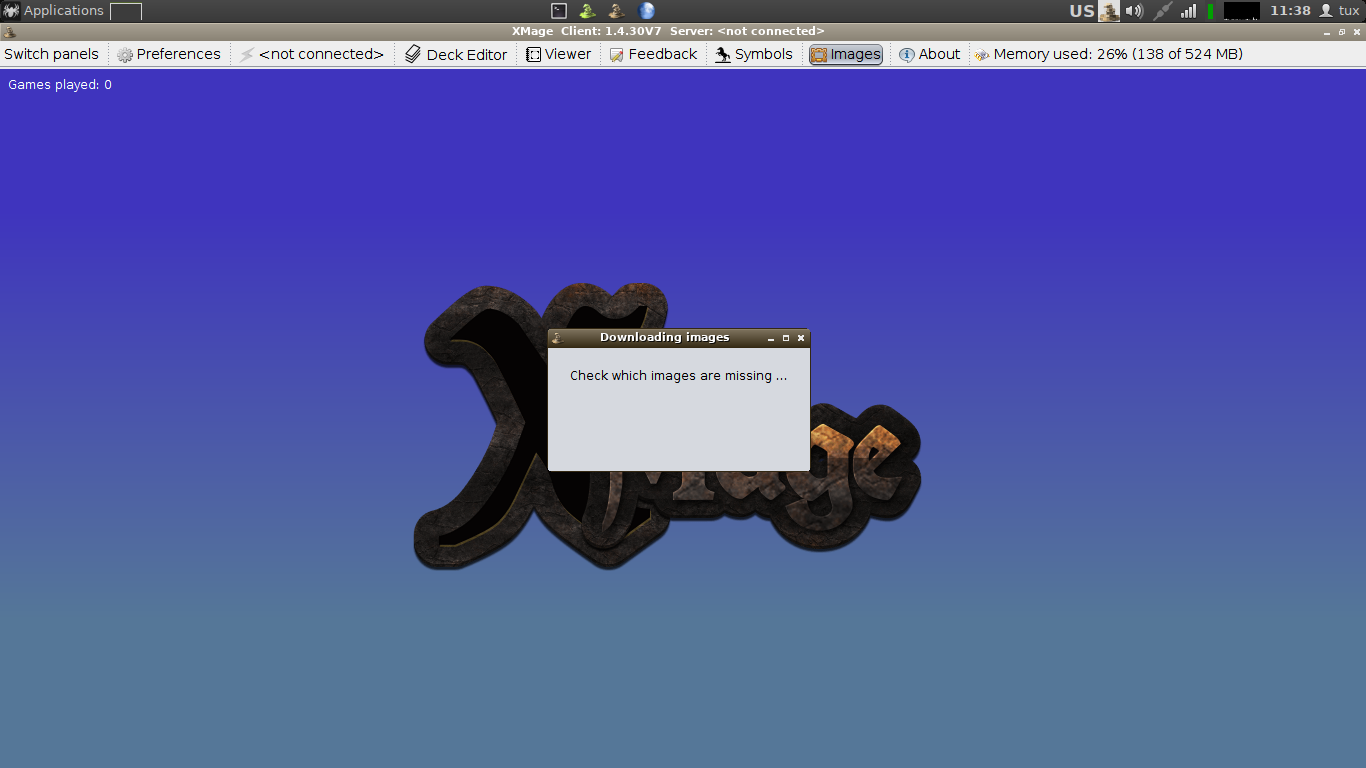Click the green battery indicator in the tray

click(x=1210, y=11)
